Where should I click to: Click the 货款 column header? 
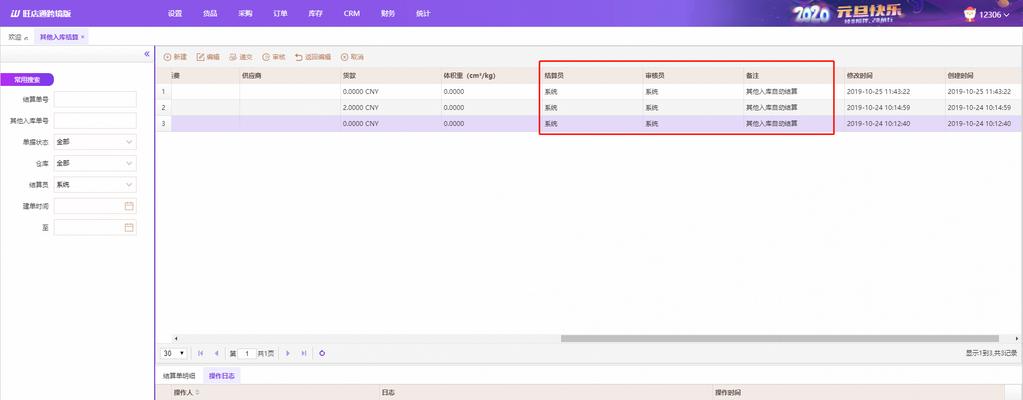390,76
